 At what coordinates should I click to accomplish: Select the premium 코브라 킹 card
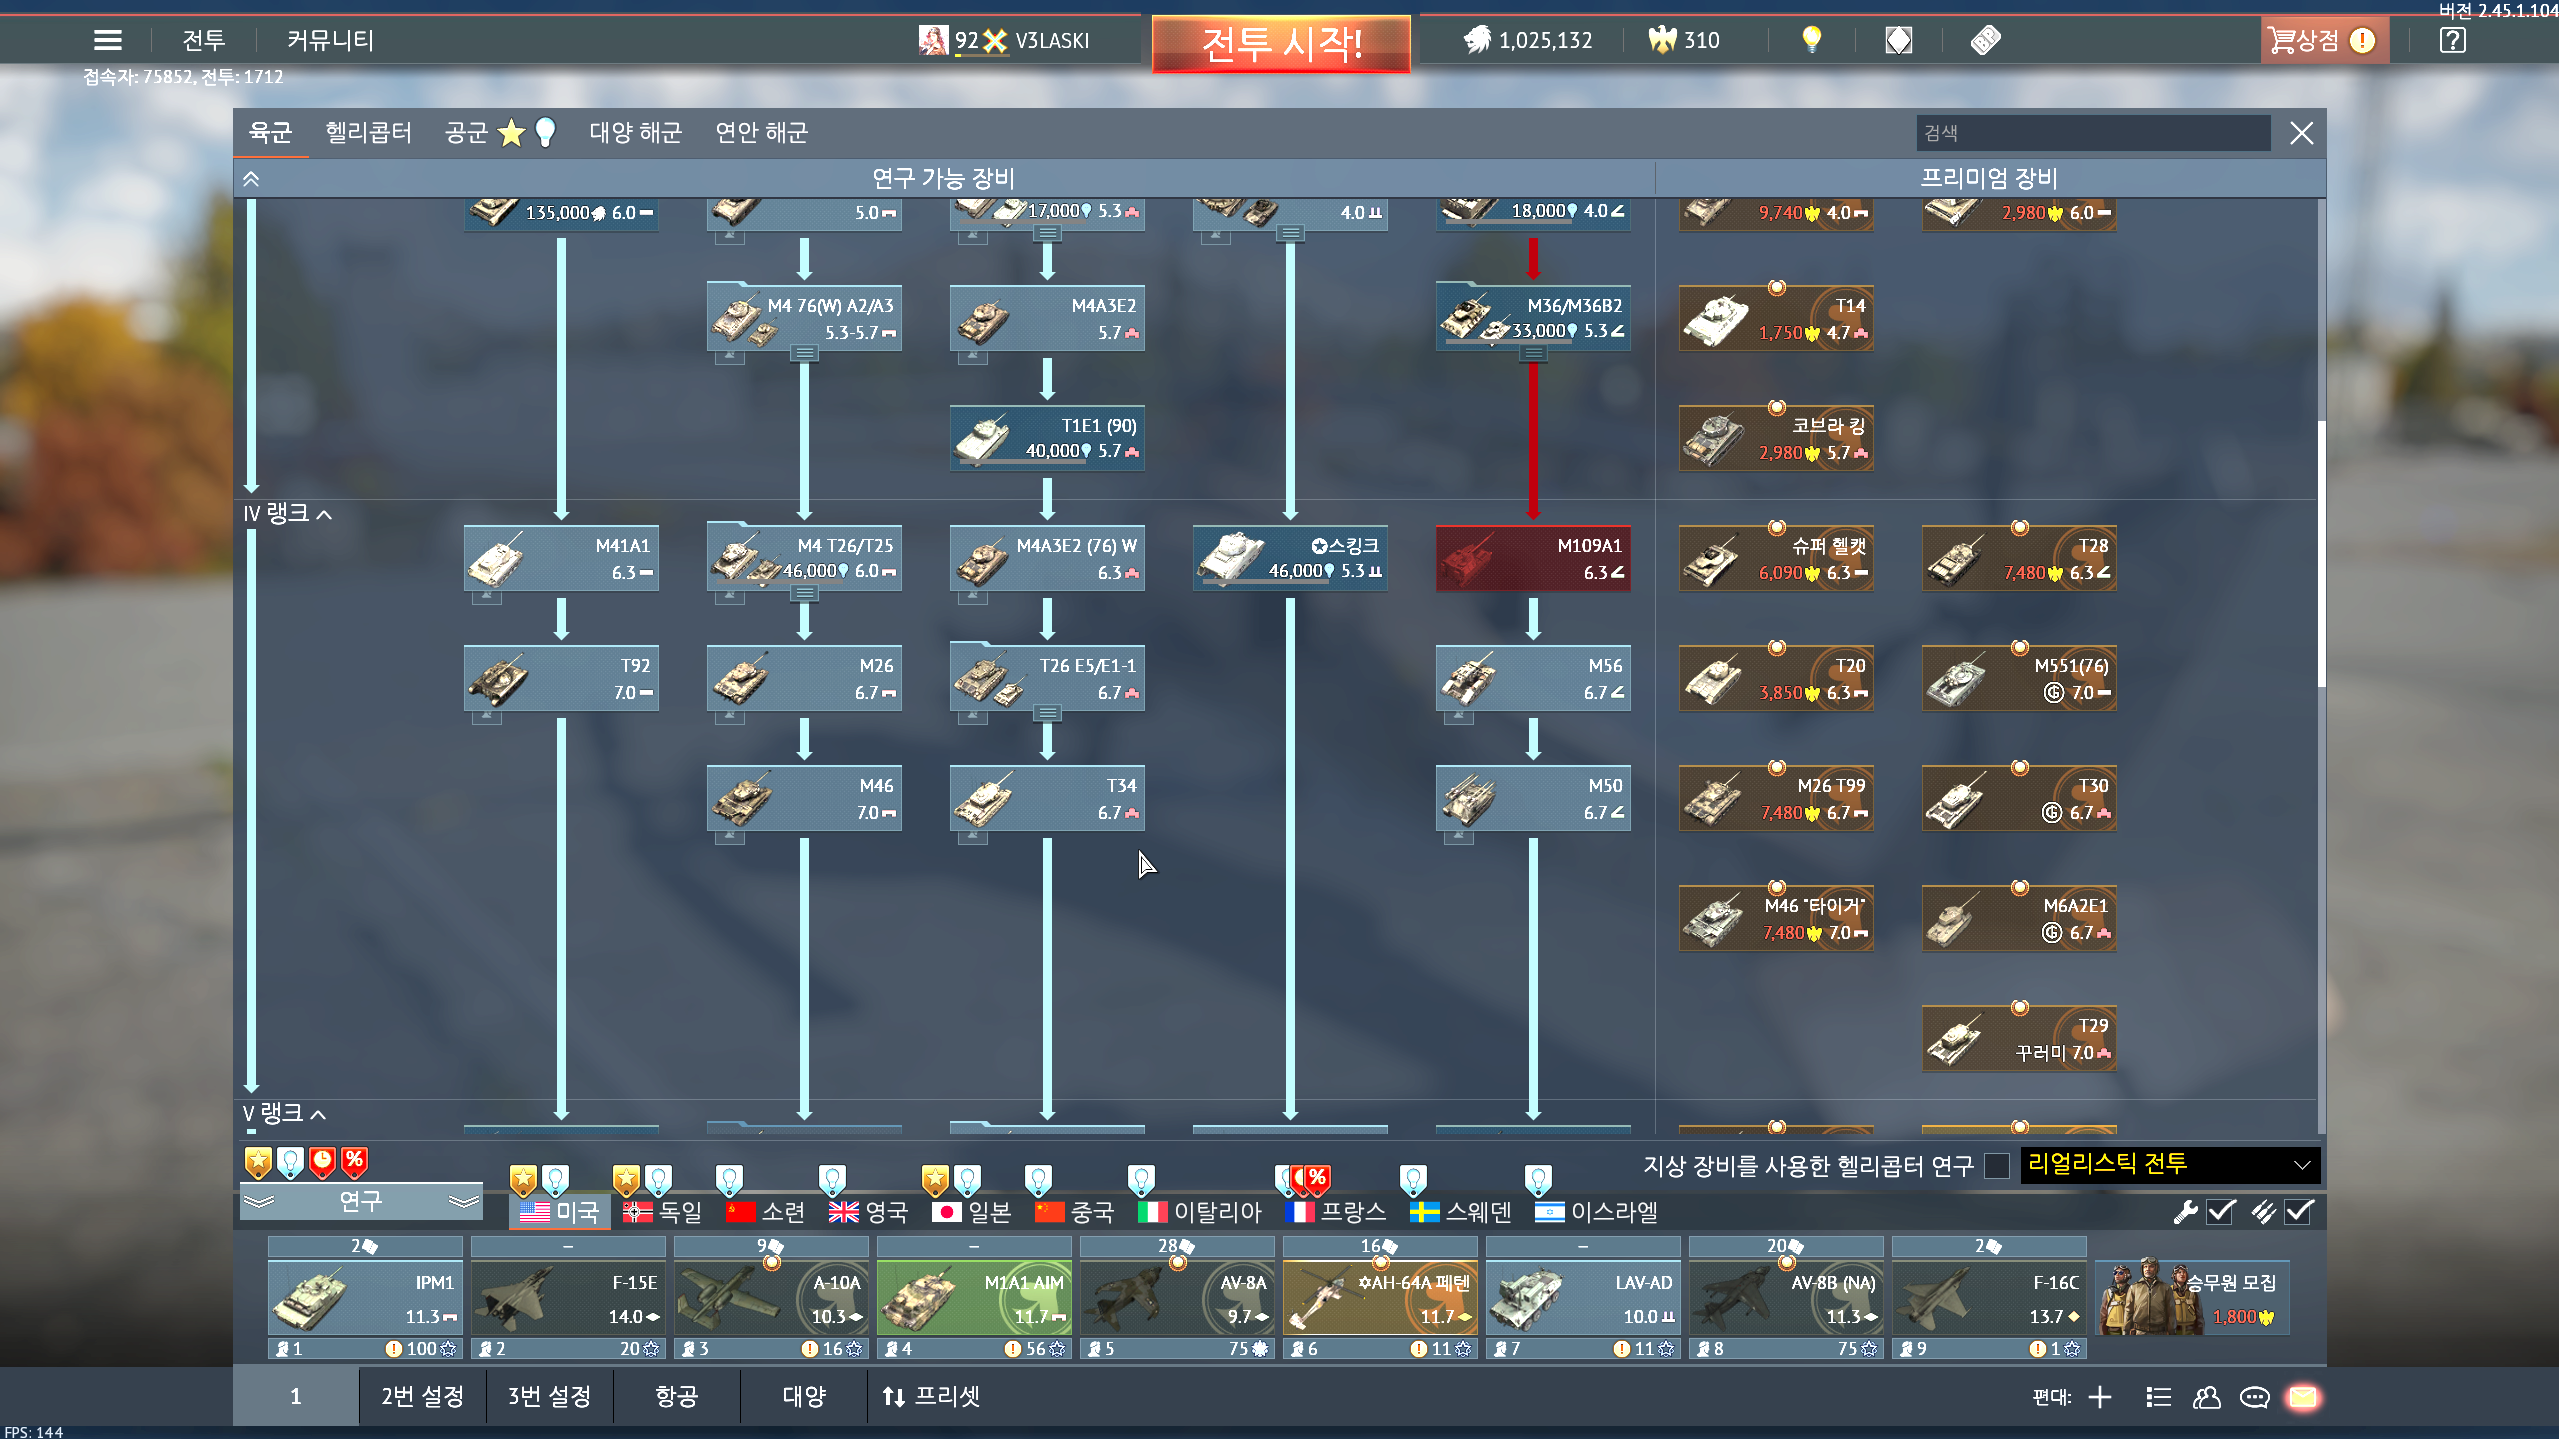click(1776, 438)
